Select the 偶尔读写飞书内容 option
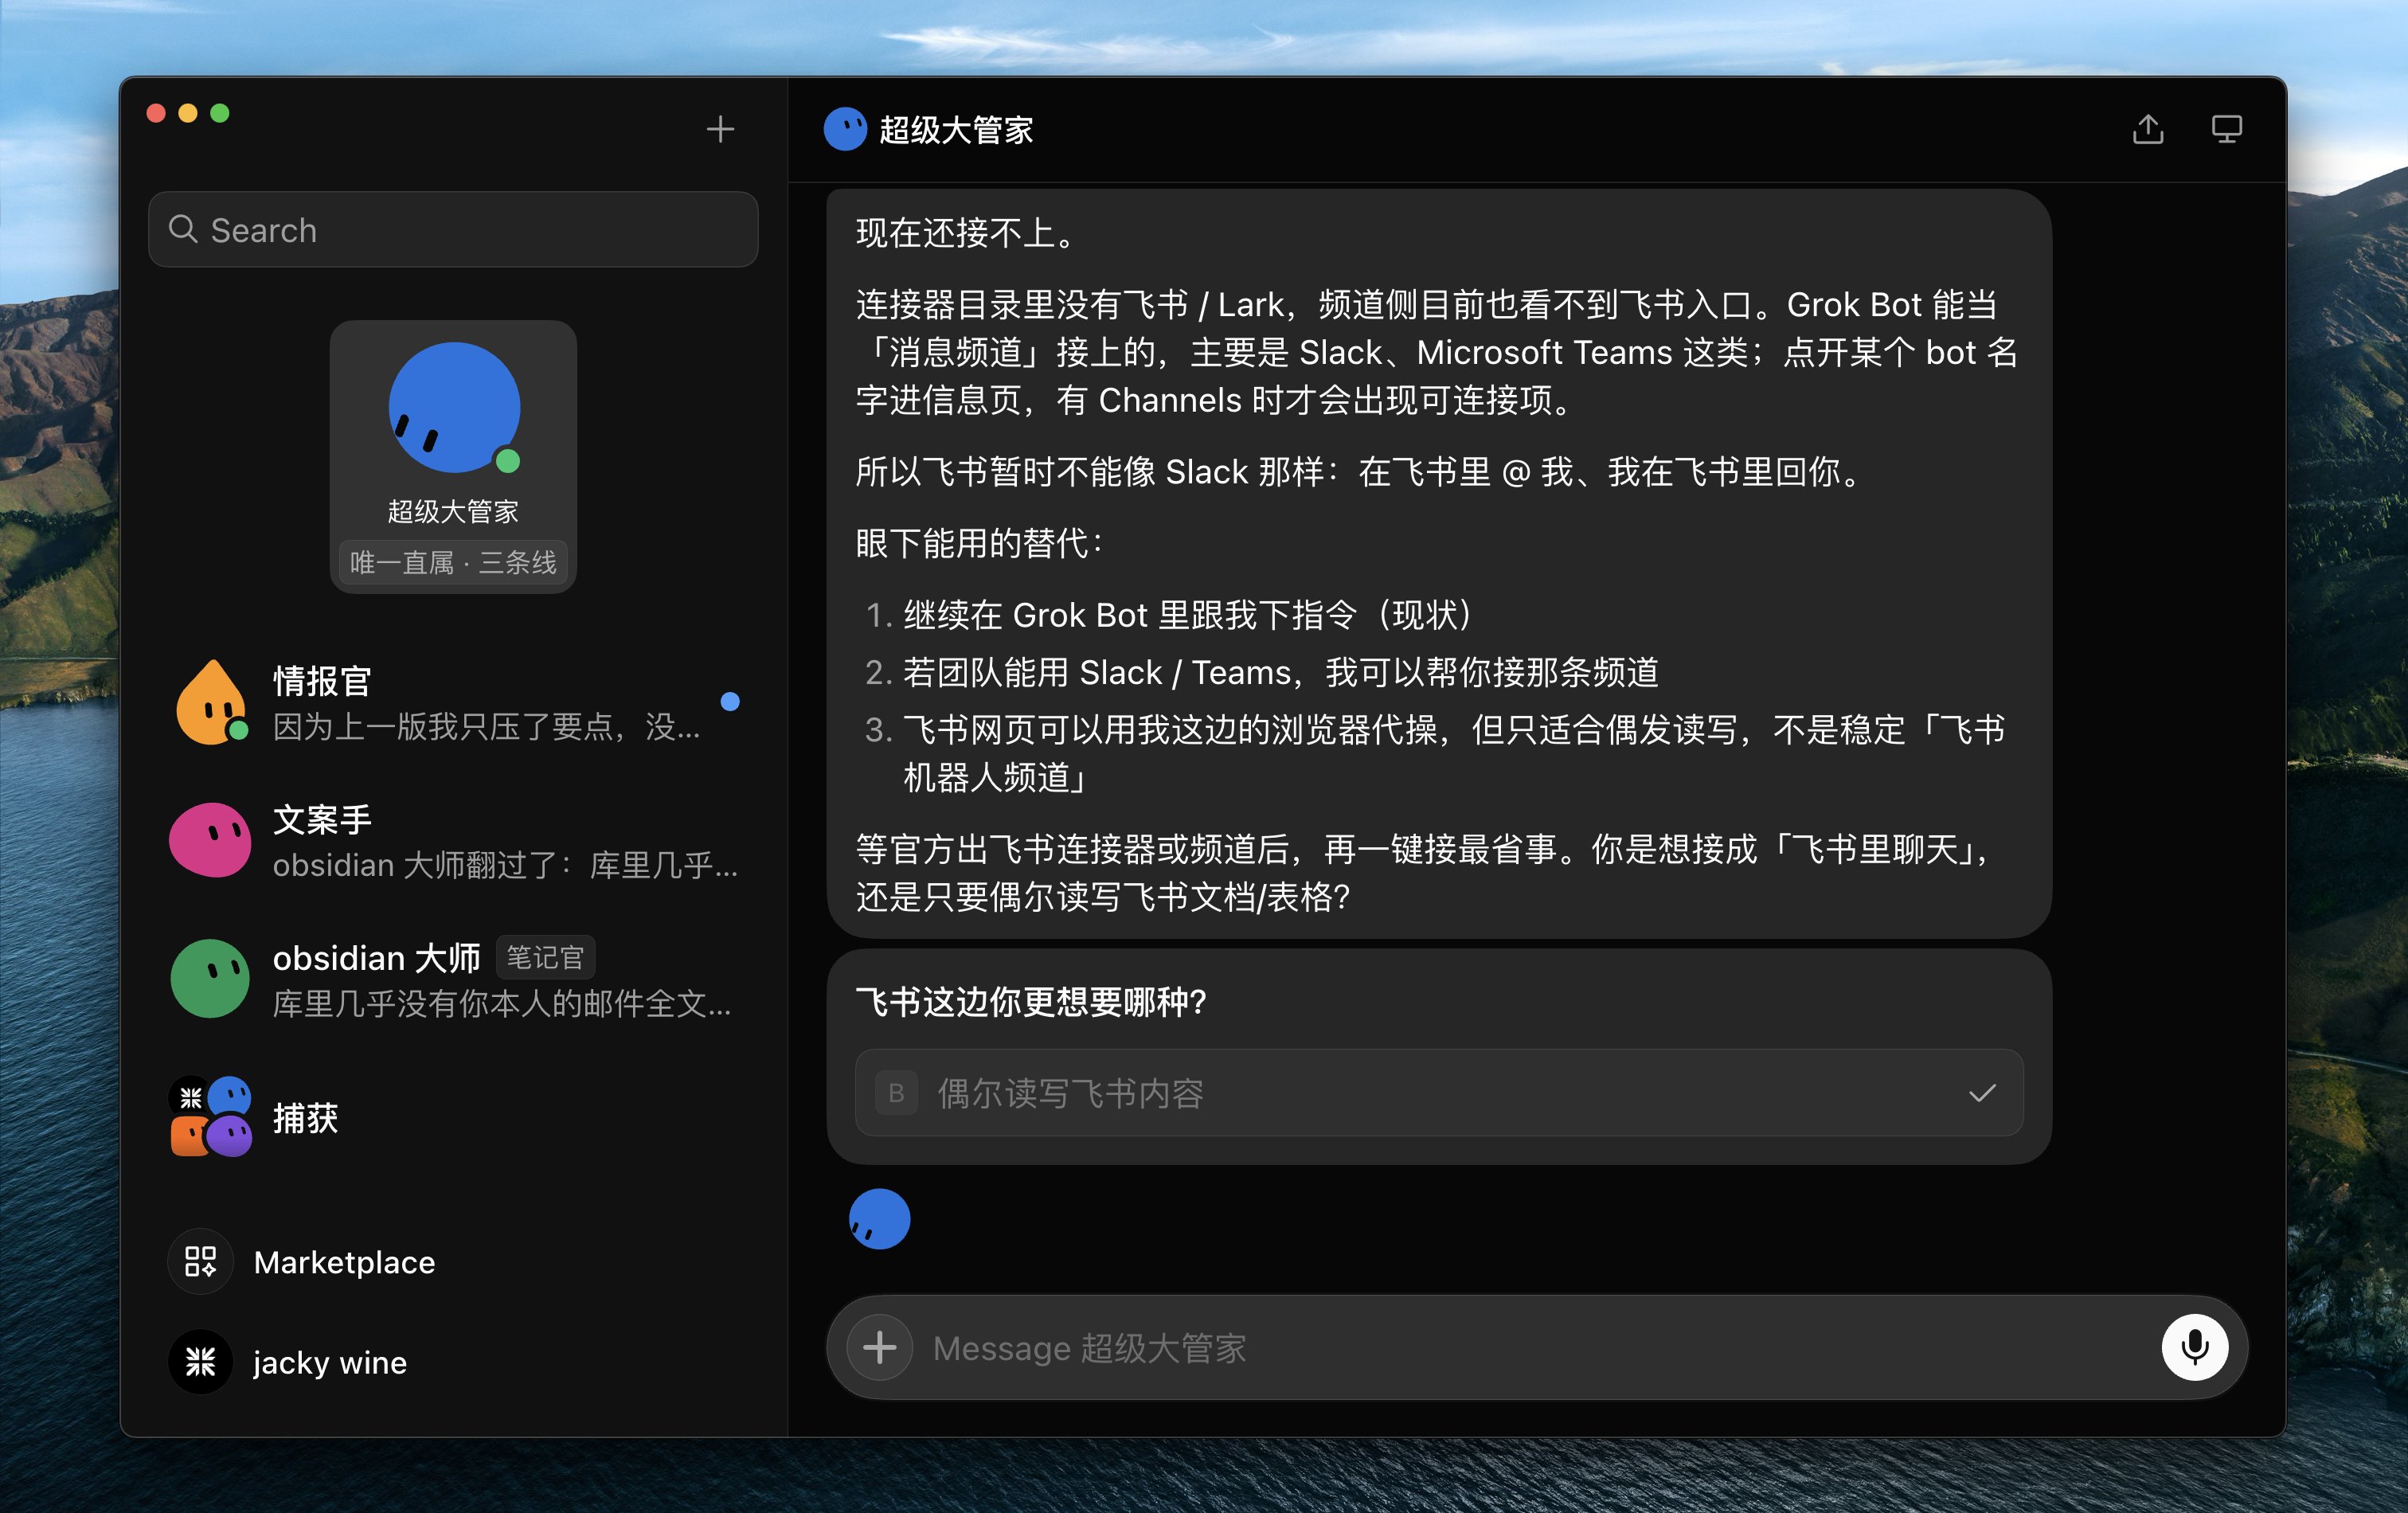 (x=1439, y=1093)
